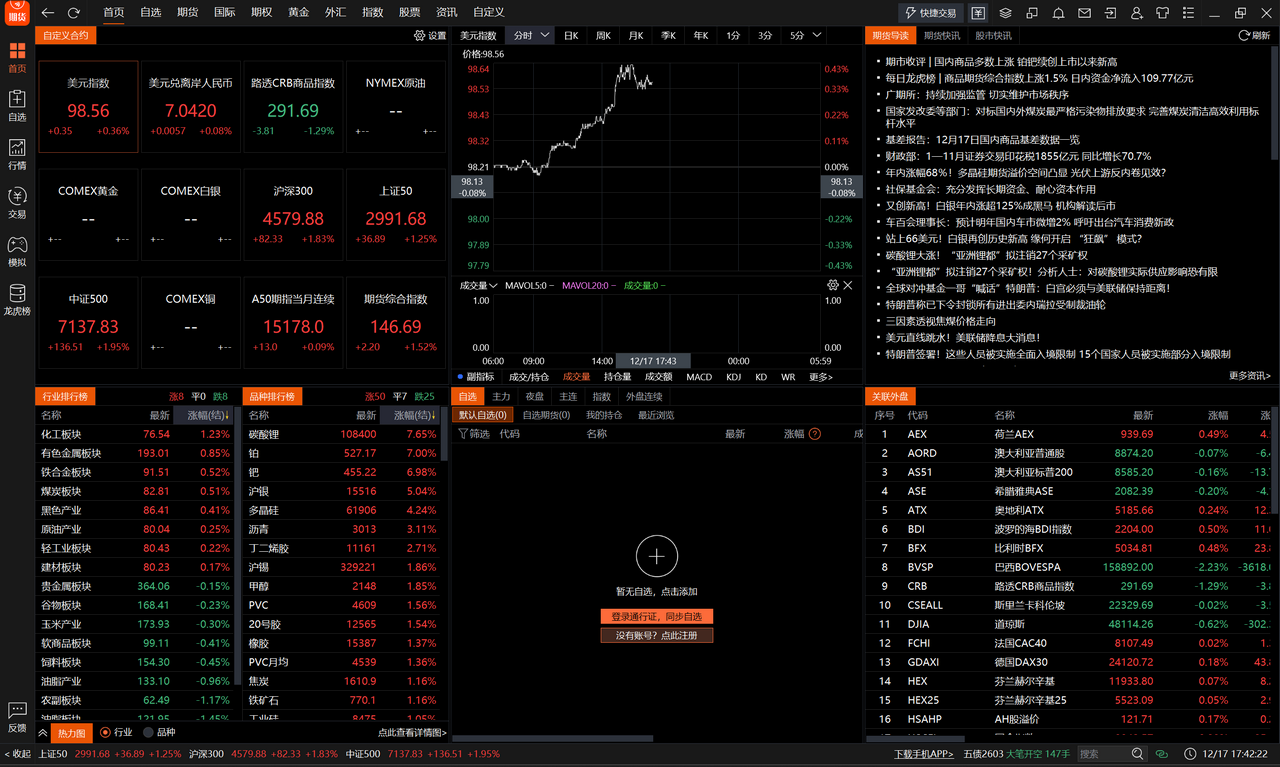Image resolution: width=1280 pixels, height=767 pixels.
Task: Select the 美元指数 quote card
Action: pyautogui.click(x=88, y=106)
